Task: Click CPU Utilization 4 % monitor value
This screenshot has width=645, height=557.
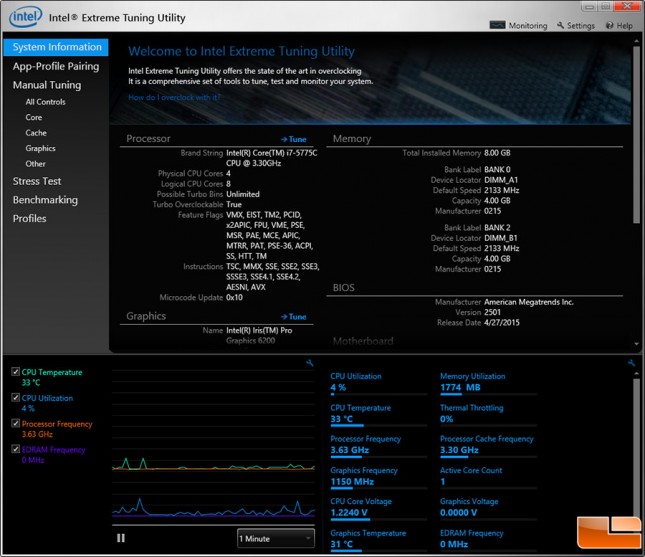Action: tap(338, 387)
